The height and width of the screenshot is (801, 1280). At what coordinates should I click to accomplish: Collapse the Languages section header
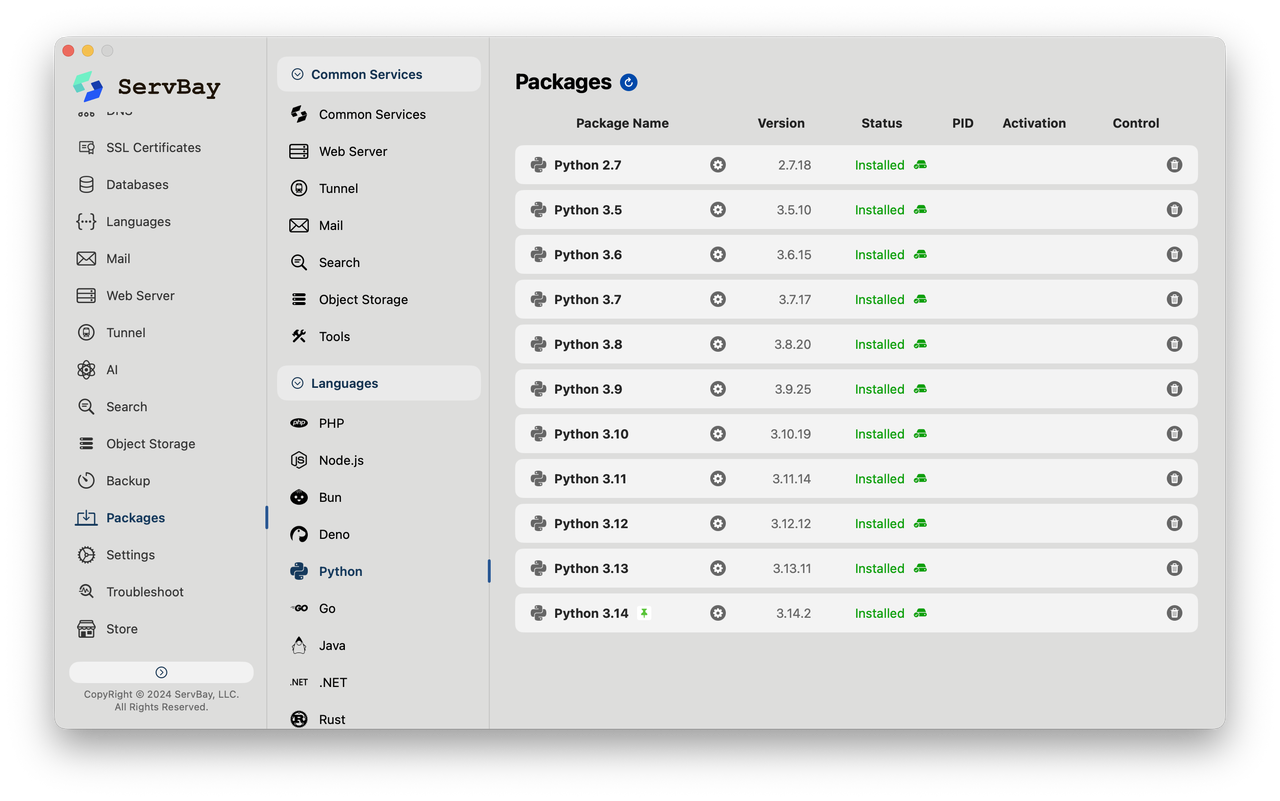(297, 383)
